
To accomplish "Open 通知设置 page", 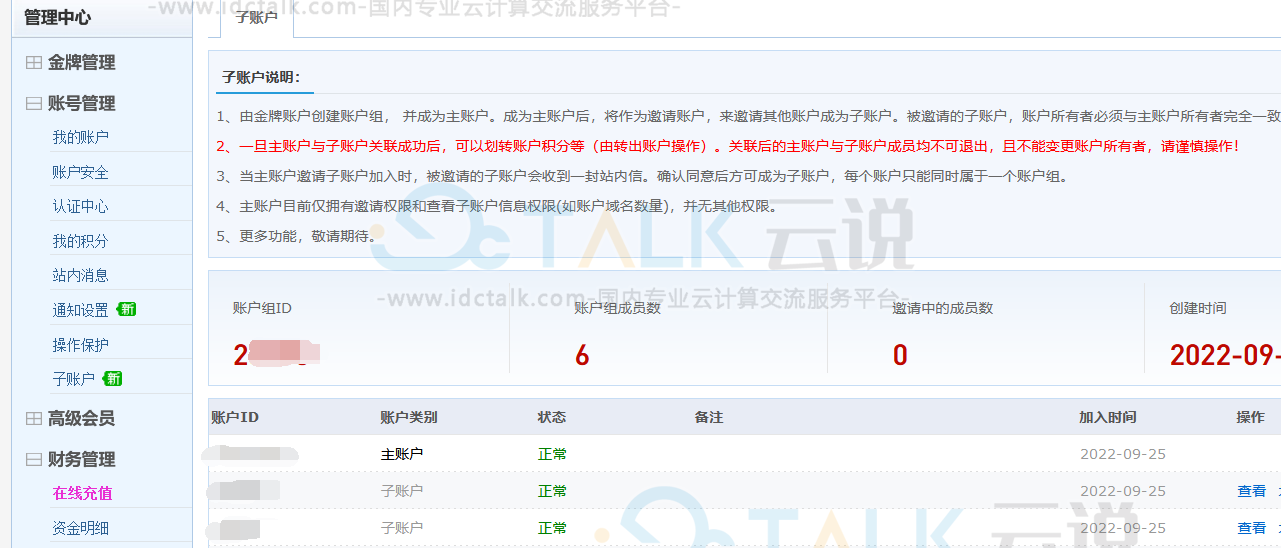I will point(80,310).
